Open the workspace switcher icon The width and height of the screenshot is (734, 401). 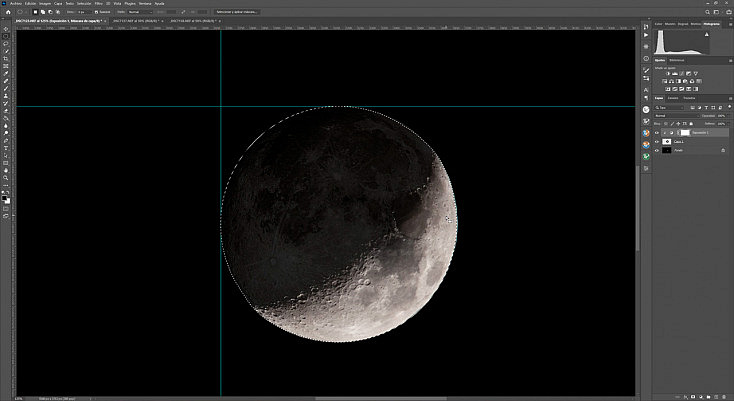point(717,12)
